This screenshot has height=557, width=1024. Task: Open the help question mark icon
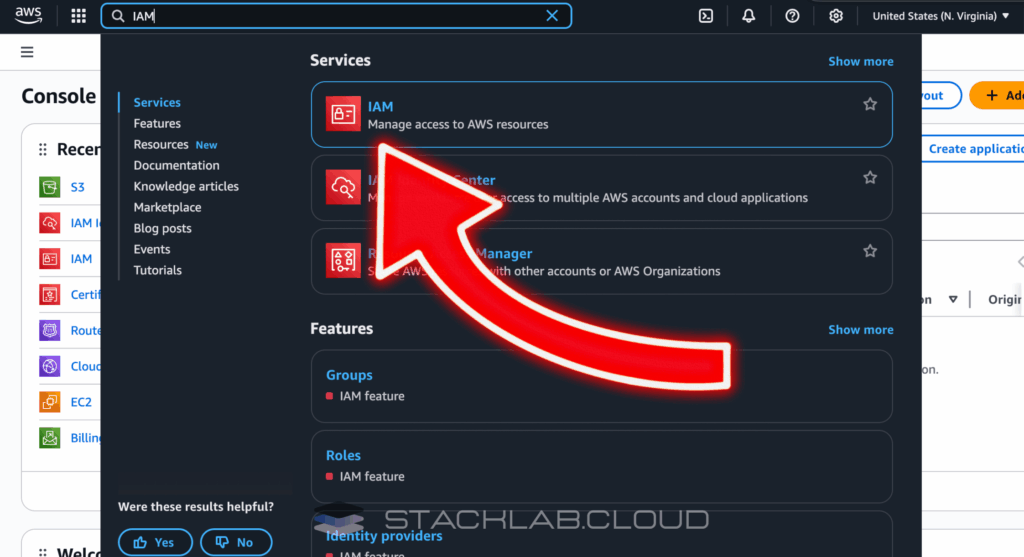(792, 16)
